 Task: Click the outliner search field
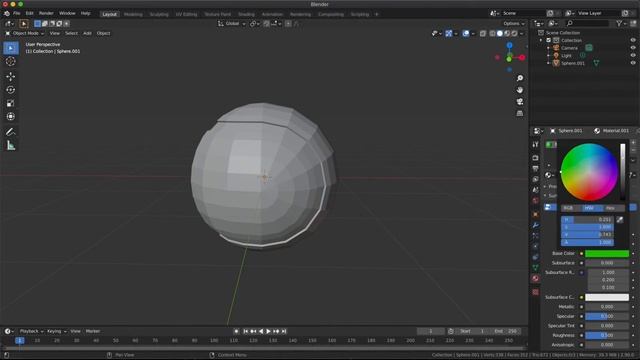tap(588, 24)
